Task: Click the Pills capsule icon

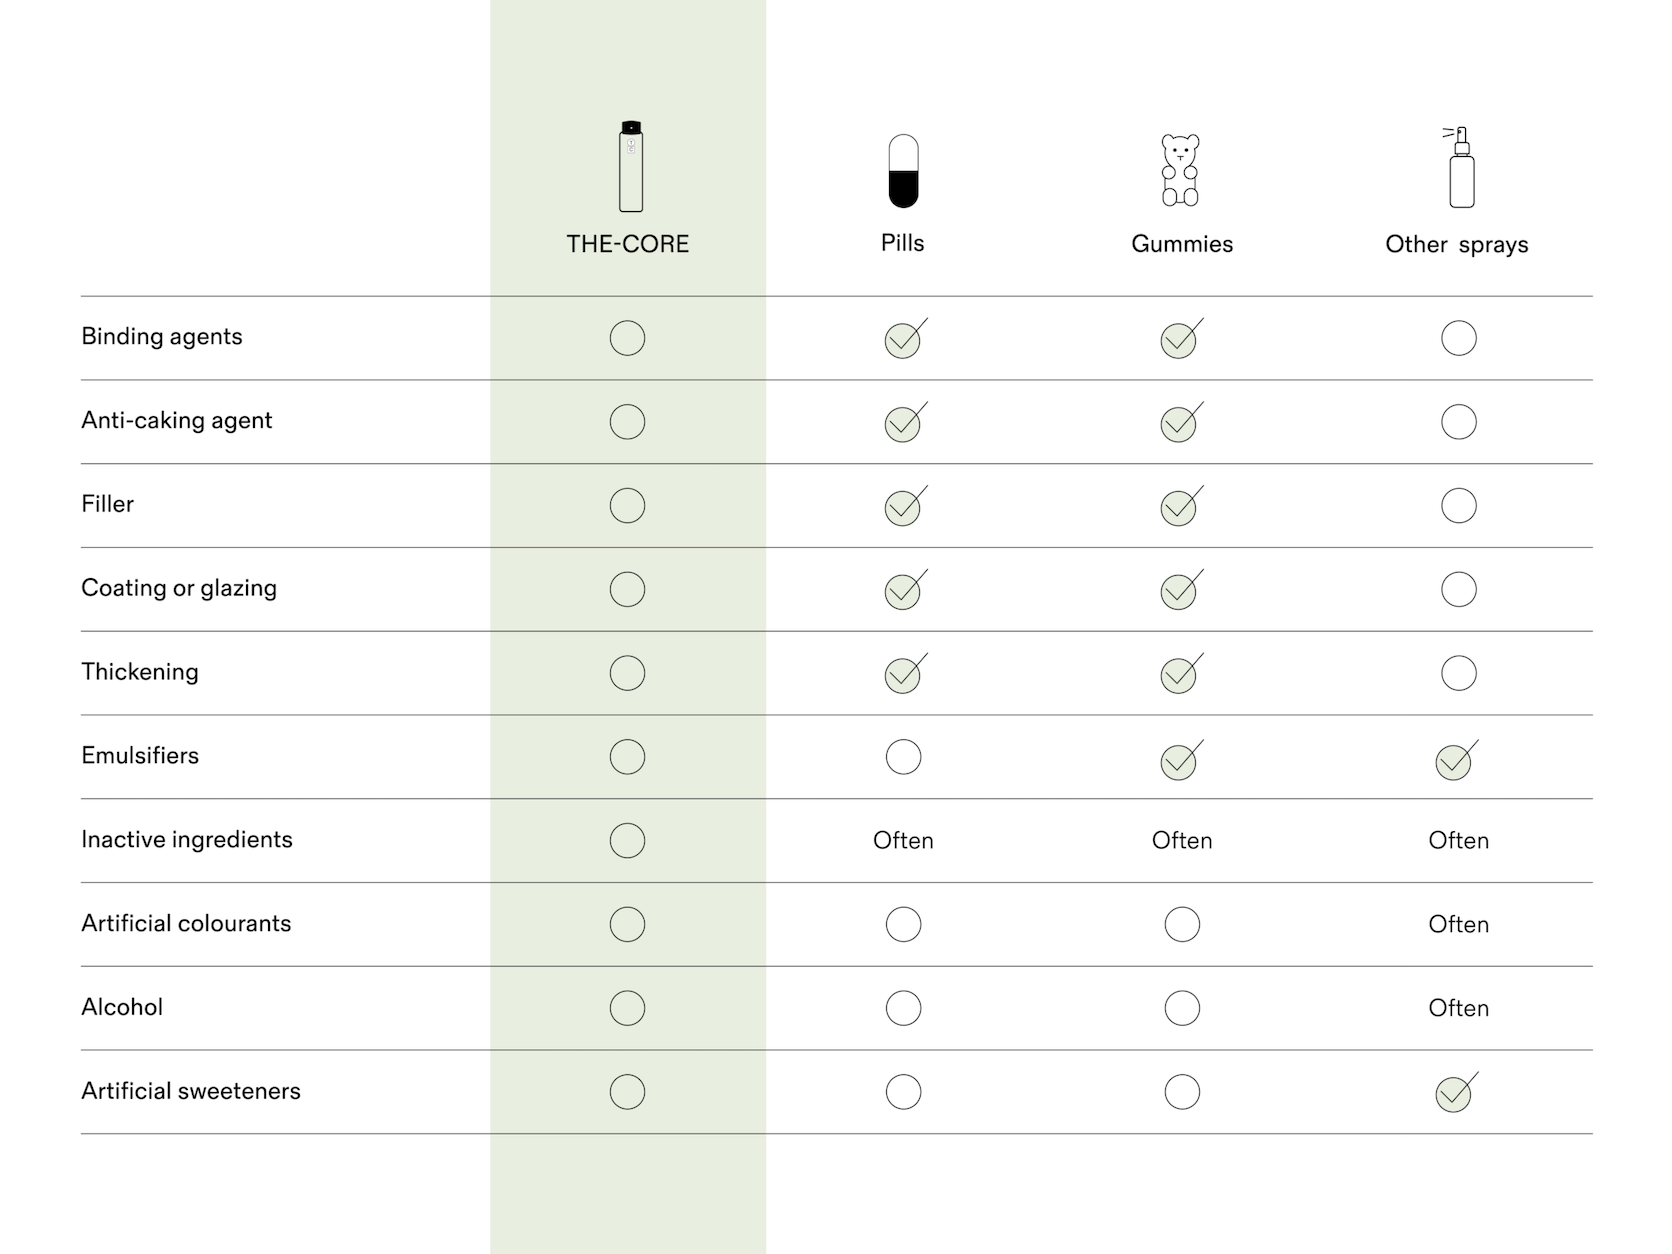Action: (903, 171)
